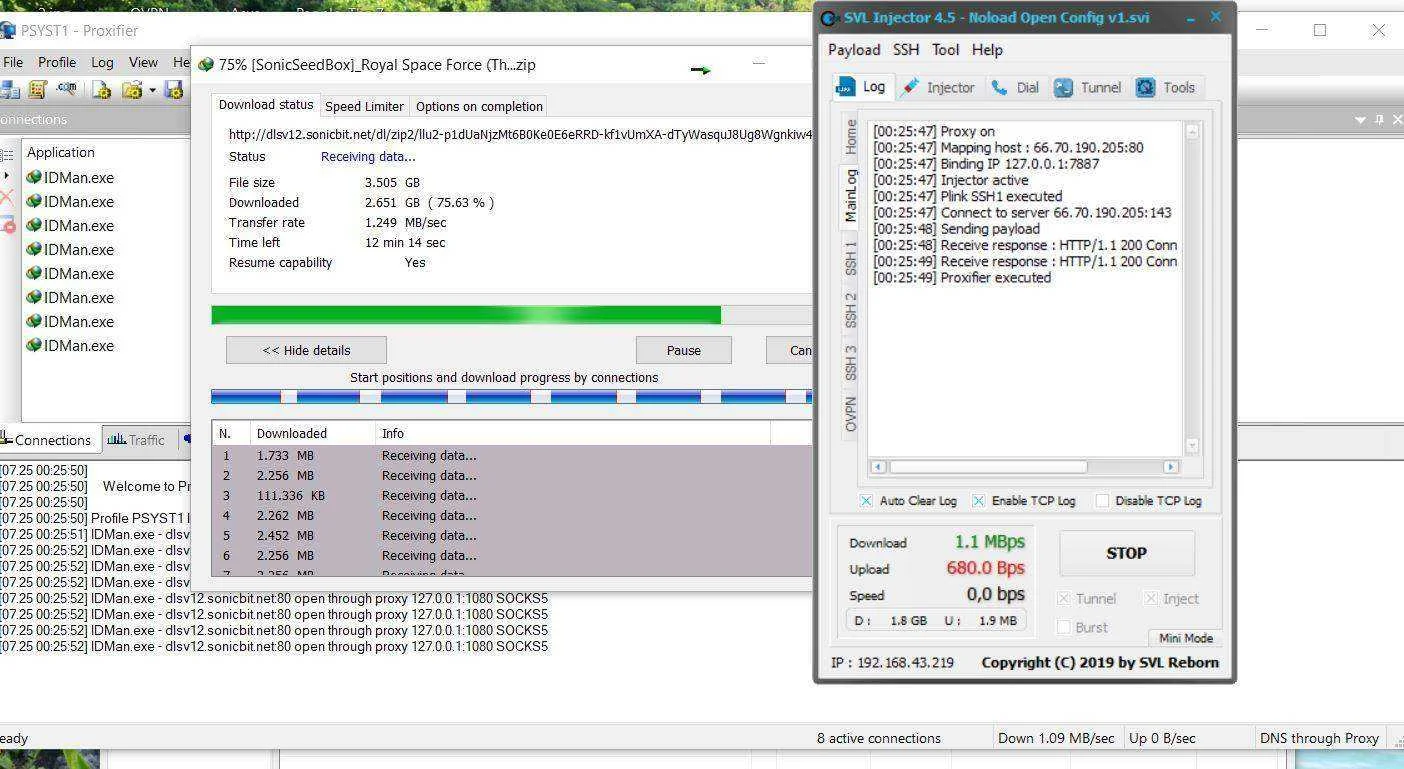Switch to the Injector tab
Viewport: 1404px width, 769px height.
pyautogui.click(x=939, y=87)
